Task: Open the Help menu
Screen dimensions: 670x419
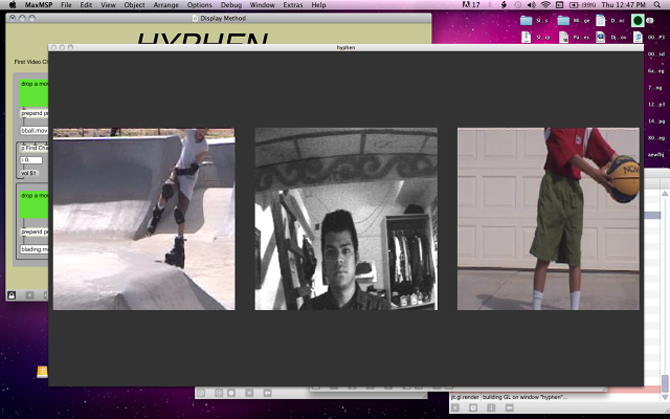Action: (x=318, y=5)
